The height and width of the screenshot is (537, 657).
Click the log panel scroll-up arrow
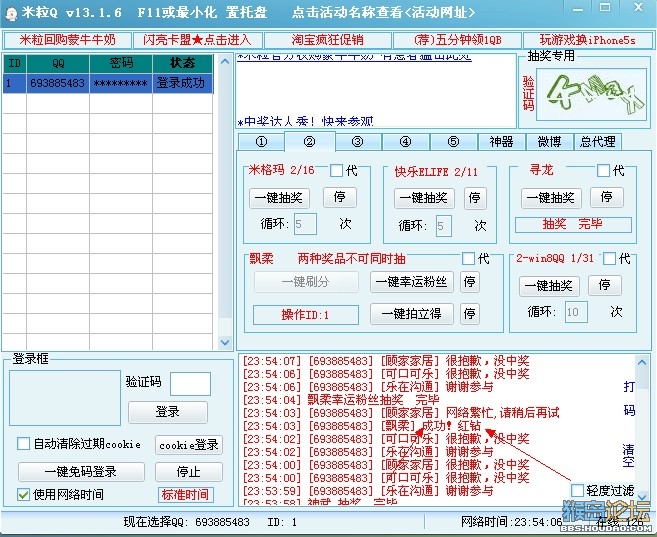pyautogui.click(x=641, y=361)
